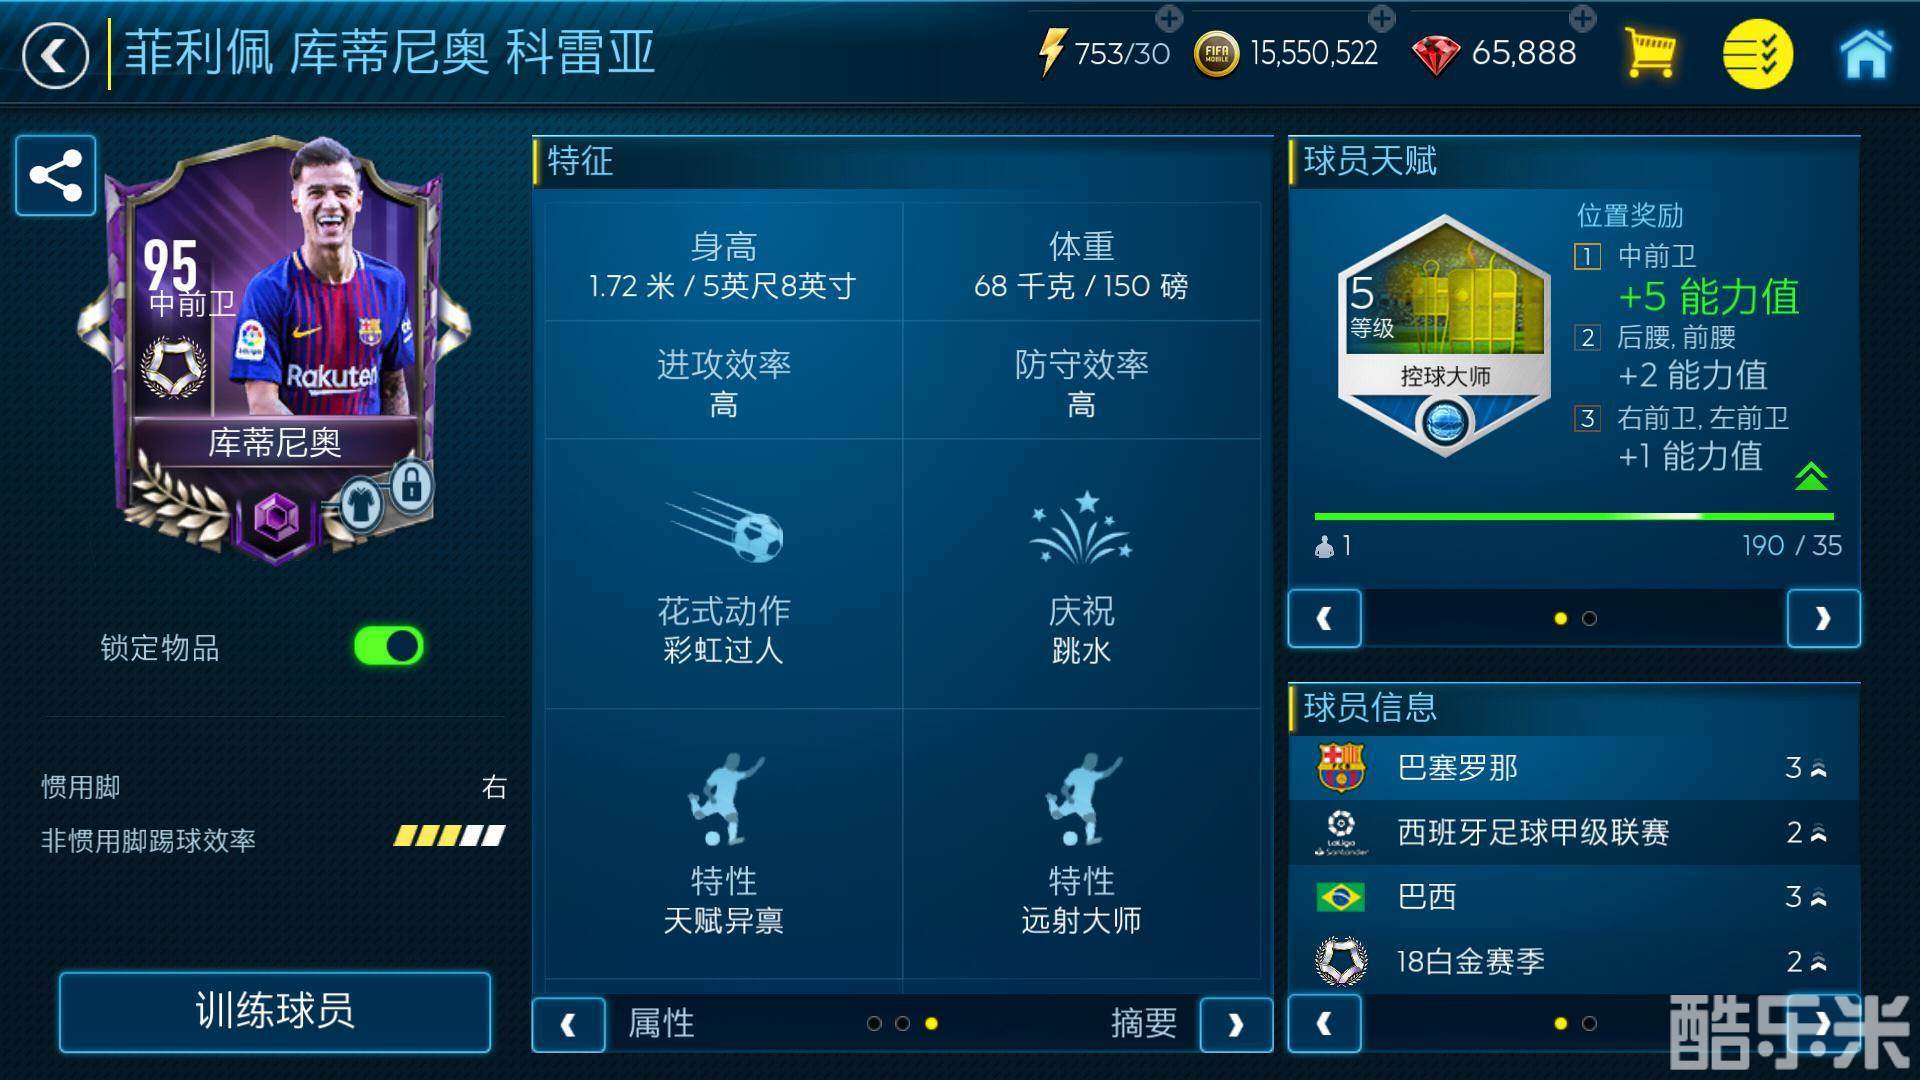Switch to the 摘要 summary tab
This screenshot has height=1080, width=1920.
1144,1023
